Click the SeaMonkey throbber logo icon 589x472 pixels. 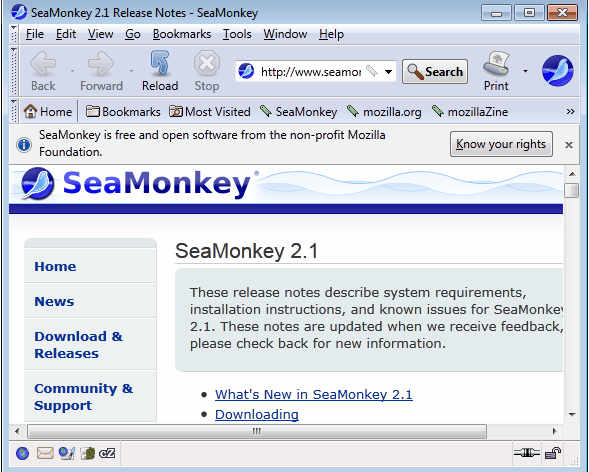557,71
